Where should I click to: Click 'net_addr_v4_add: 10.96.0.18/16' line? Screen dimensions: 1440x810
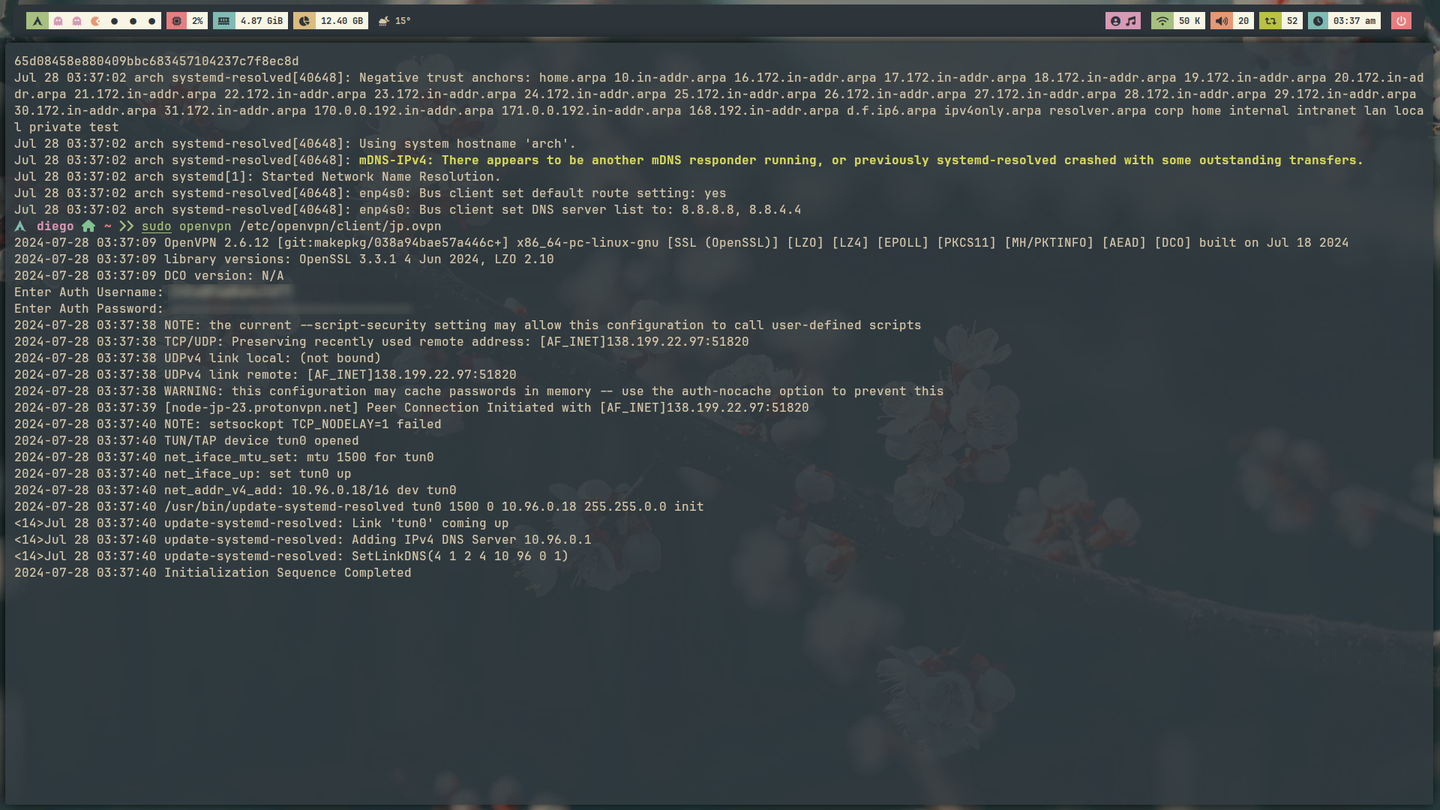pos(235,490)
